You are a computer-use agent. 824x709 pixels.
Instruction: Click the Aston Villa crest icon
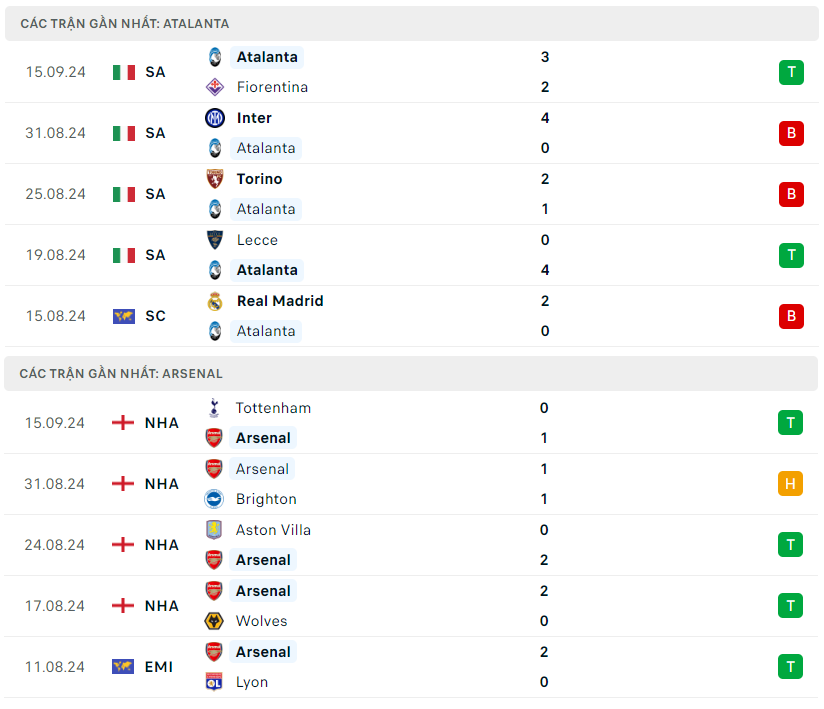(214, 530)
